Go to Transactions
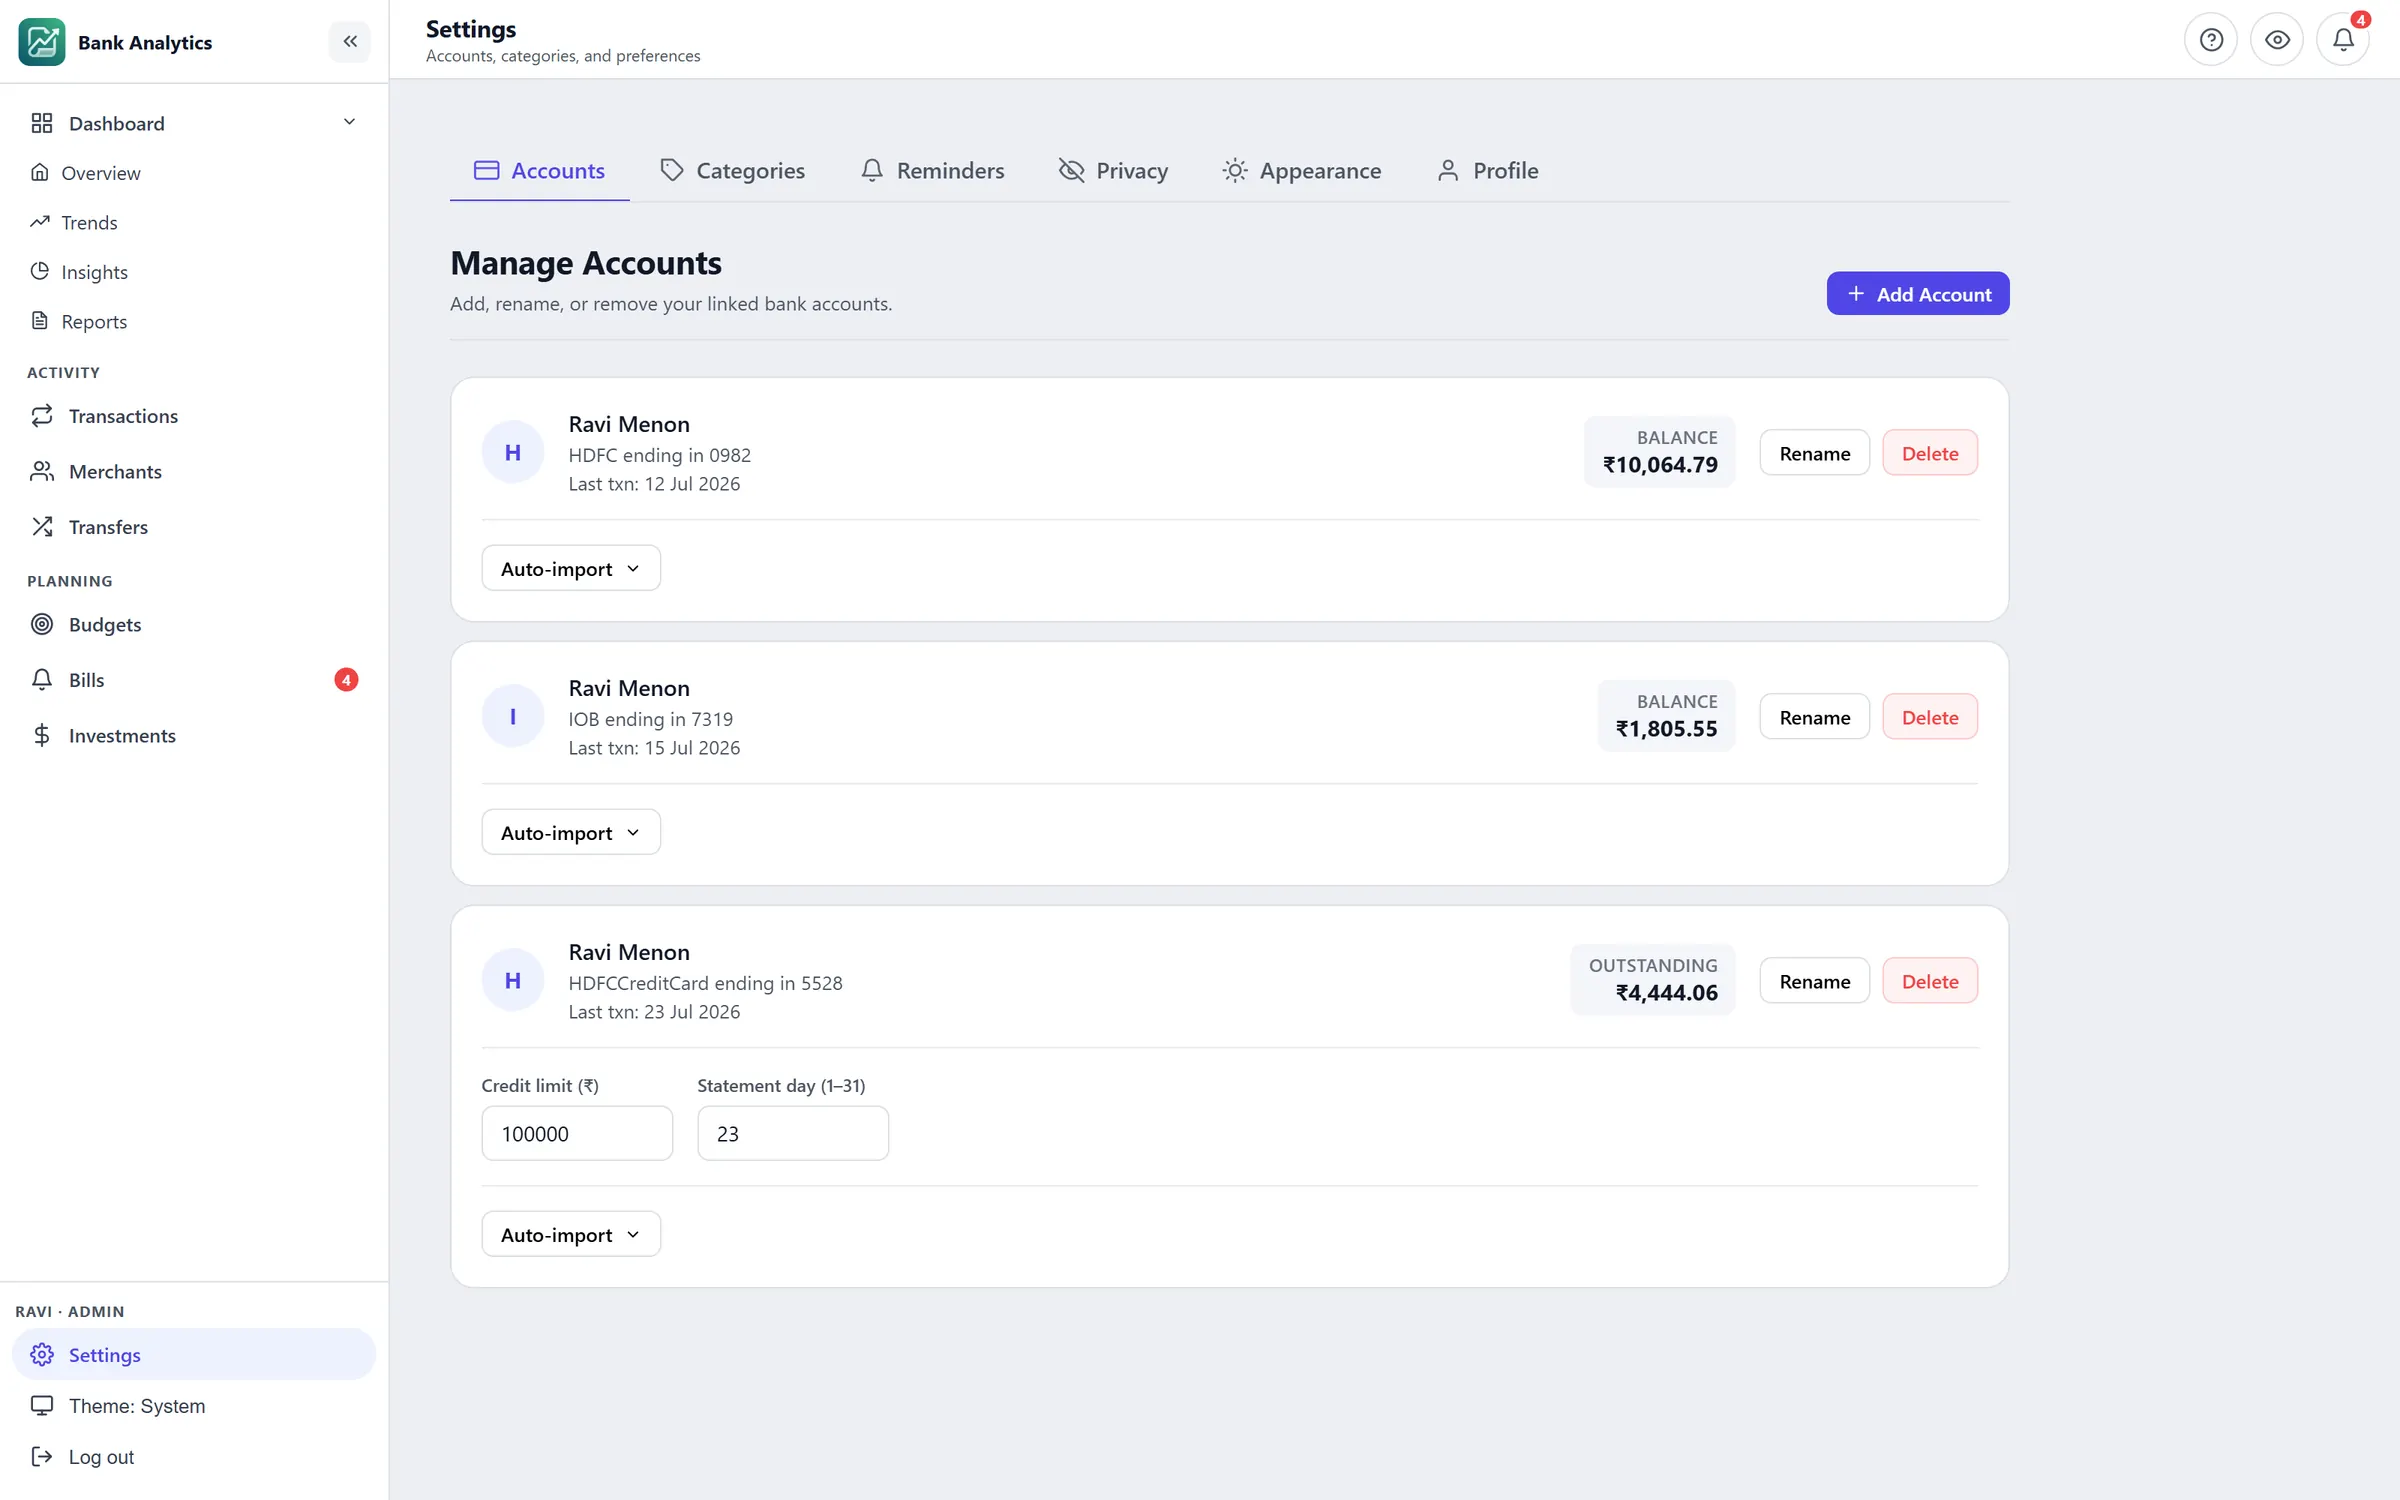Screen dimensions: 2400x1500 point(194,416)
